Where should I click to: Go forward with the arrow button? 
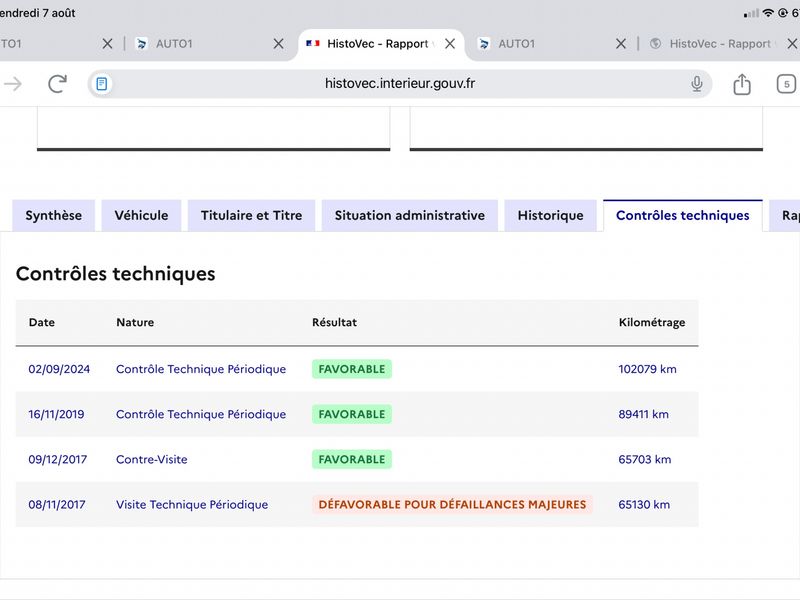point(13,84)
